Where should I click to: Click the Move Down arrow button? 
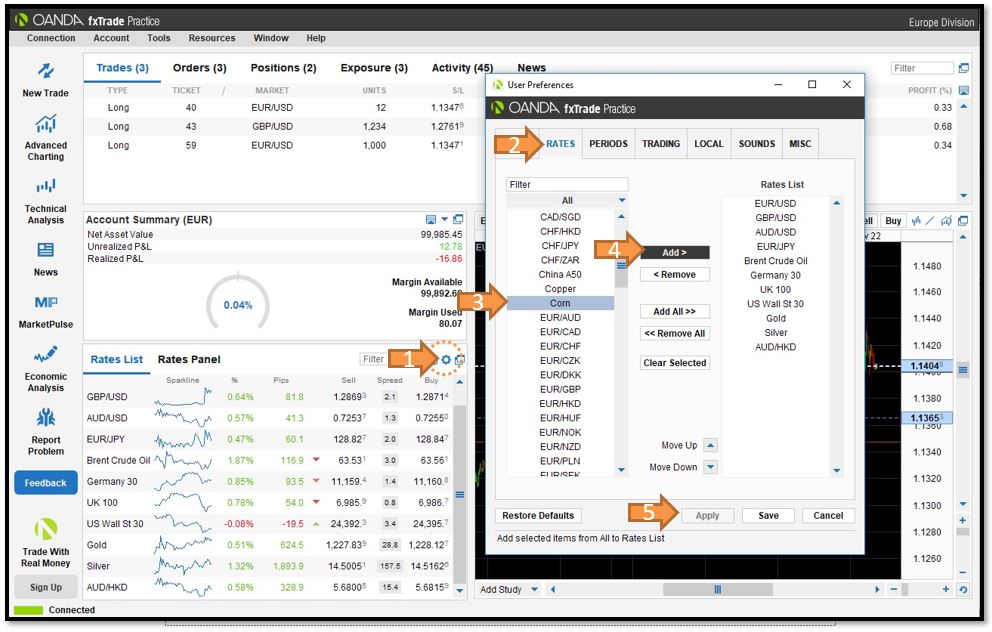(x=710, y=467)
